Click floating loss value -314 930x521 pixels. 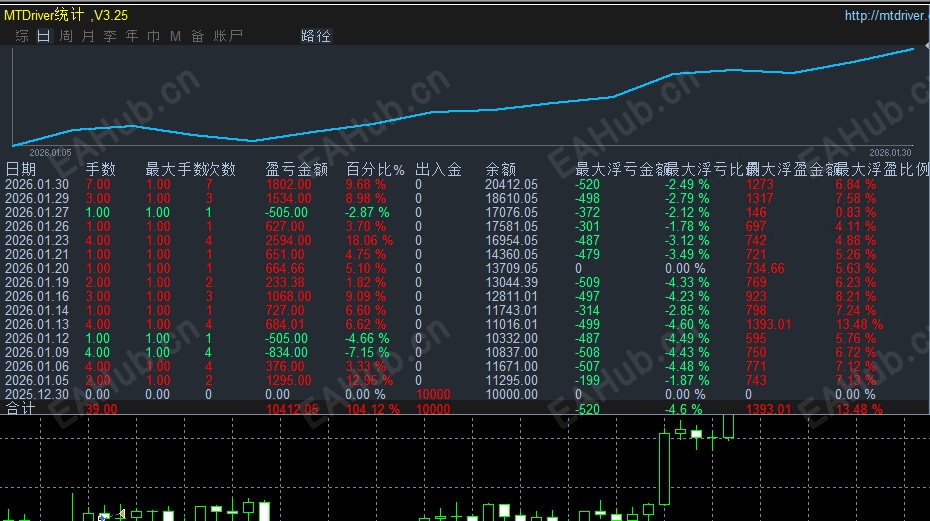click(587, 310)
